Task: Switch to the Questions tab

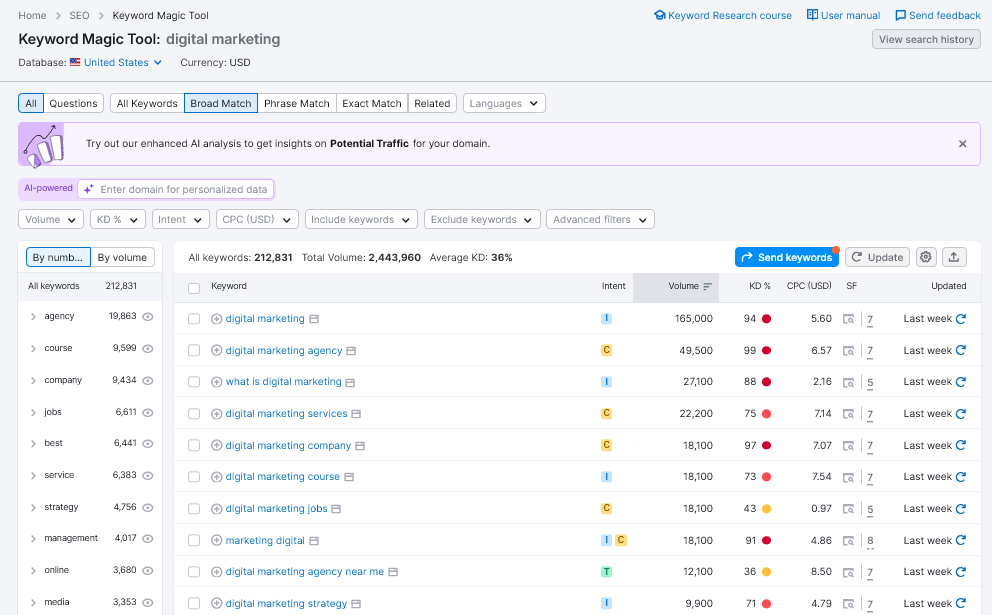Action: click(72, 103)
